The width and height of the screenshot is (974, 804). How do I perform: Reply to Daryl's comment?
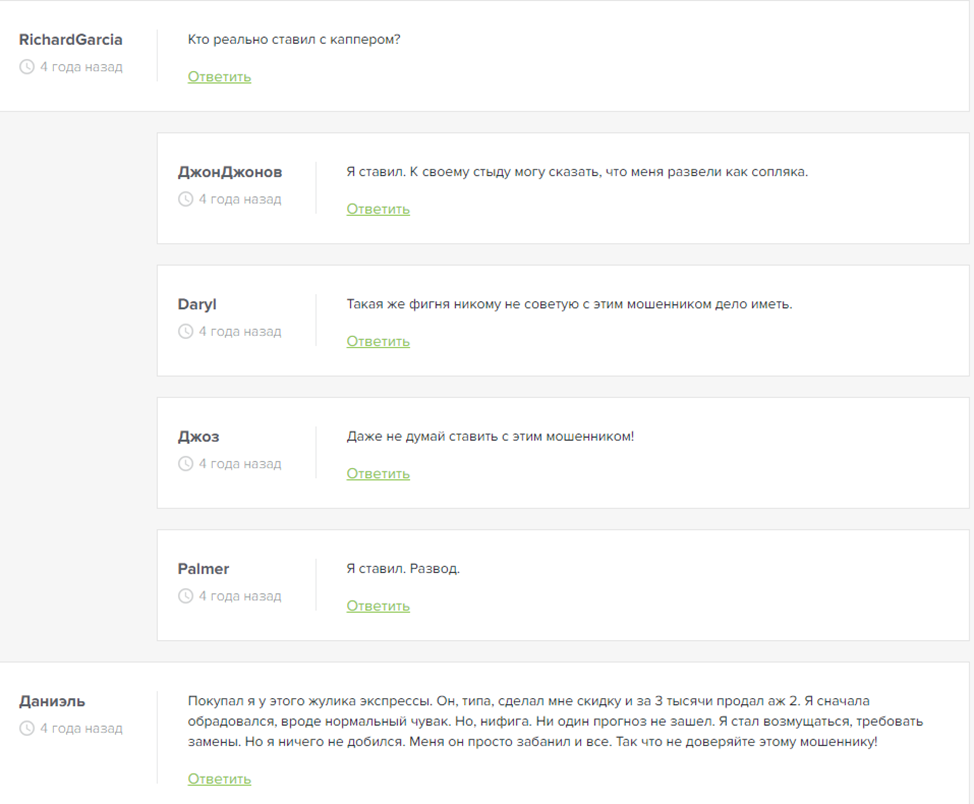(378, 341)
